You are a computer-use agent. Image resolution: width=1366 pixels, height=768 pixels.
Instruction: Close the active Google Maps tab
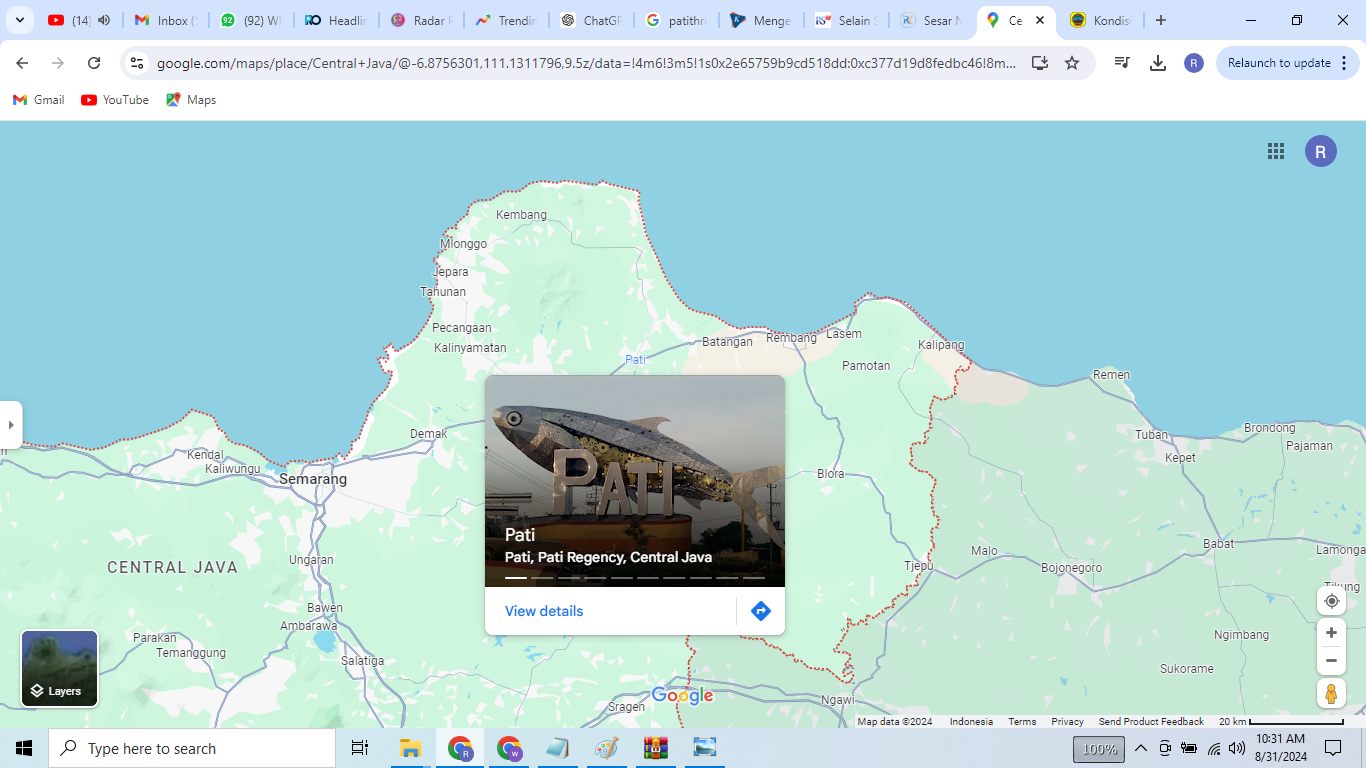(1040, 20)
